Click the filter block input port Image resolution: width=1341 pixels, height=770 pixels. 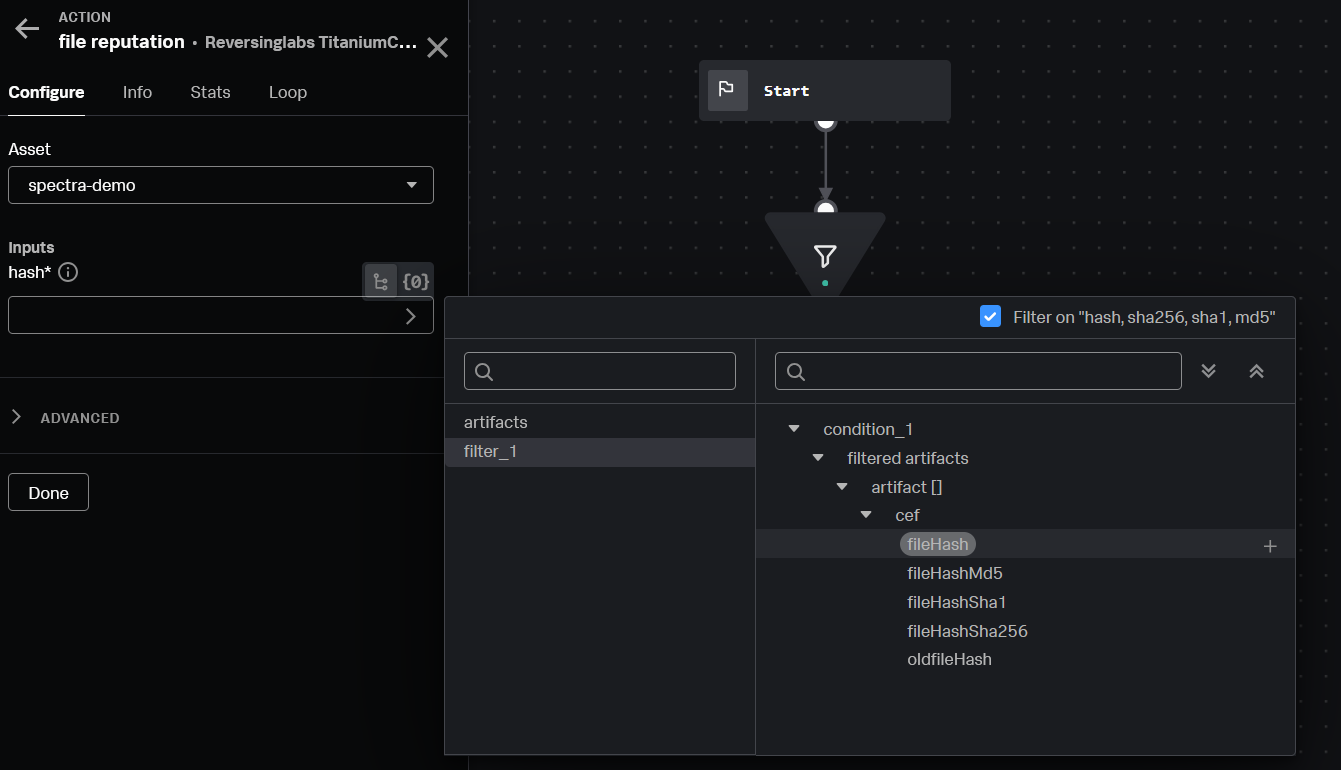[825, 209]
